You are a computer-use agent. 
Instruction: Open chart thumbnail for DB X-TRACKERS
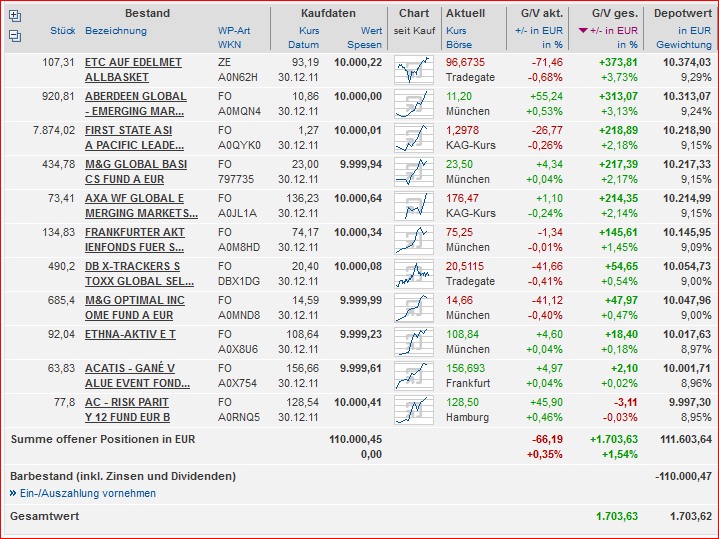tap(414, 273)
